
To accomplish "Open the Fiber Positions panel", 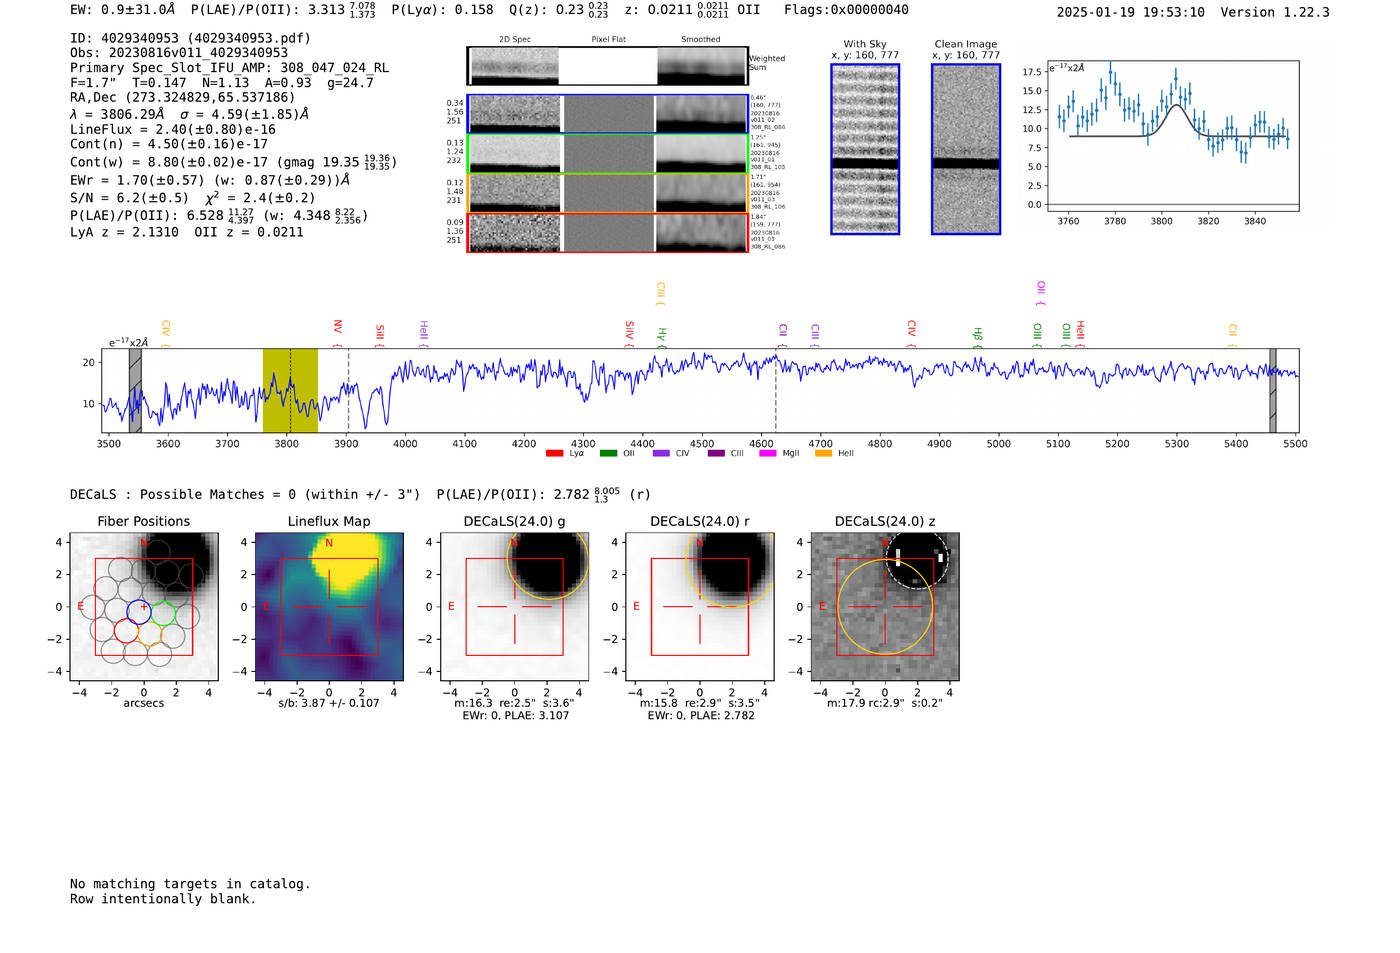I will click(x=144, y=607).
